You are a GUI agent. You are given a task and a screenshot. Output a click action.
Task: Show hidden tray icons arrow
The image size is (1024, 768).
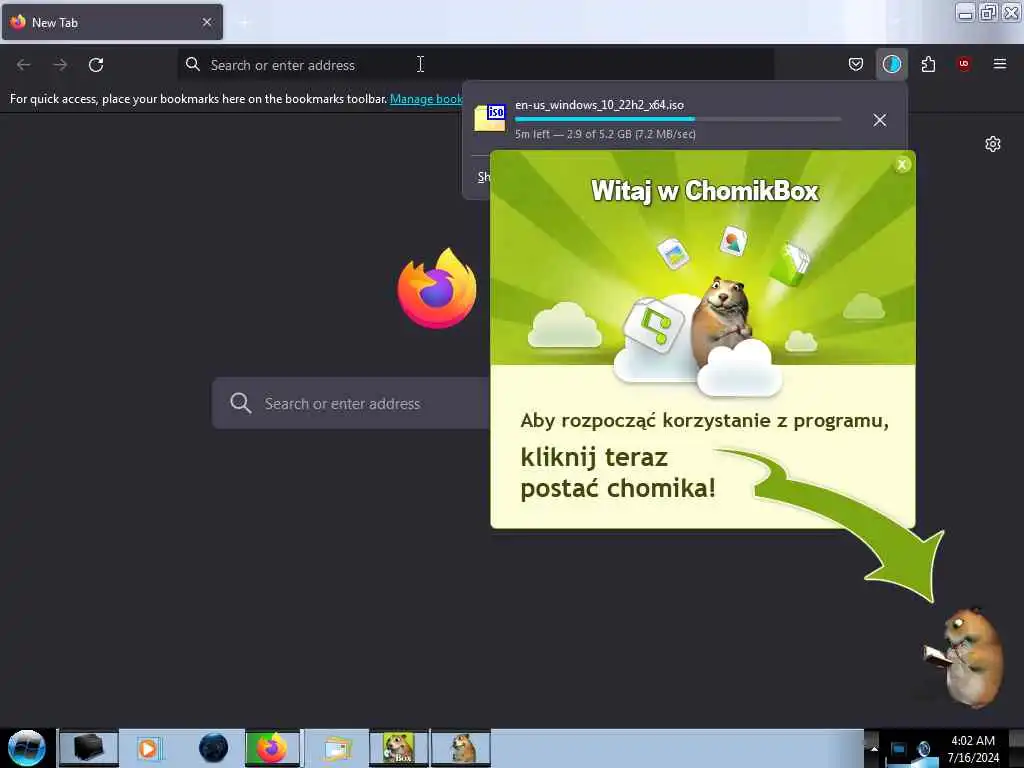click(872, 748)
